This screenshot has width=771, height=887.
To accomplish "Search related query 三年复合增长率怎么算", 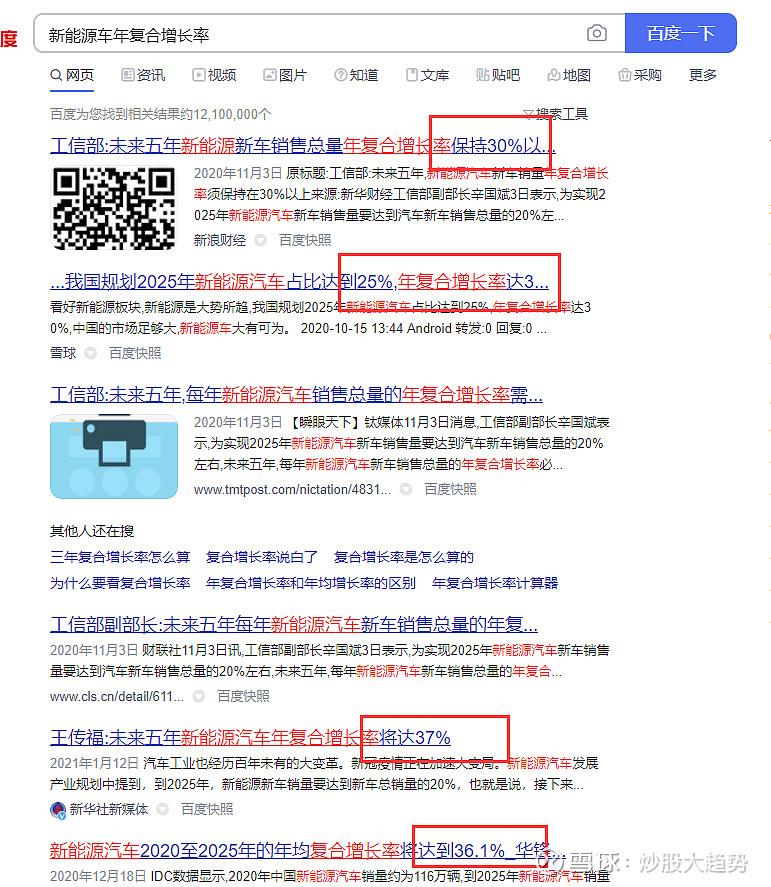I will pos(120,557).
